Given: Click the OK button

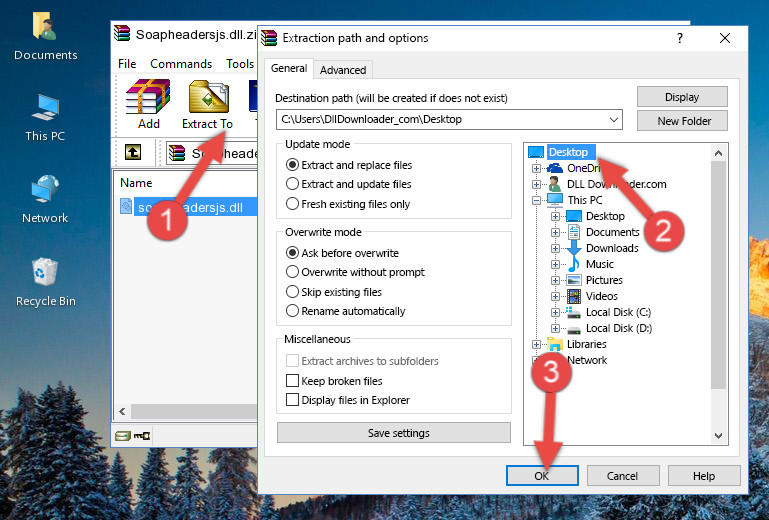Looking at the screenshot, I should click(542, 476).
